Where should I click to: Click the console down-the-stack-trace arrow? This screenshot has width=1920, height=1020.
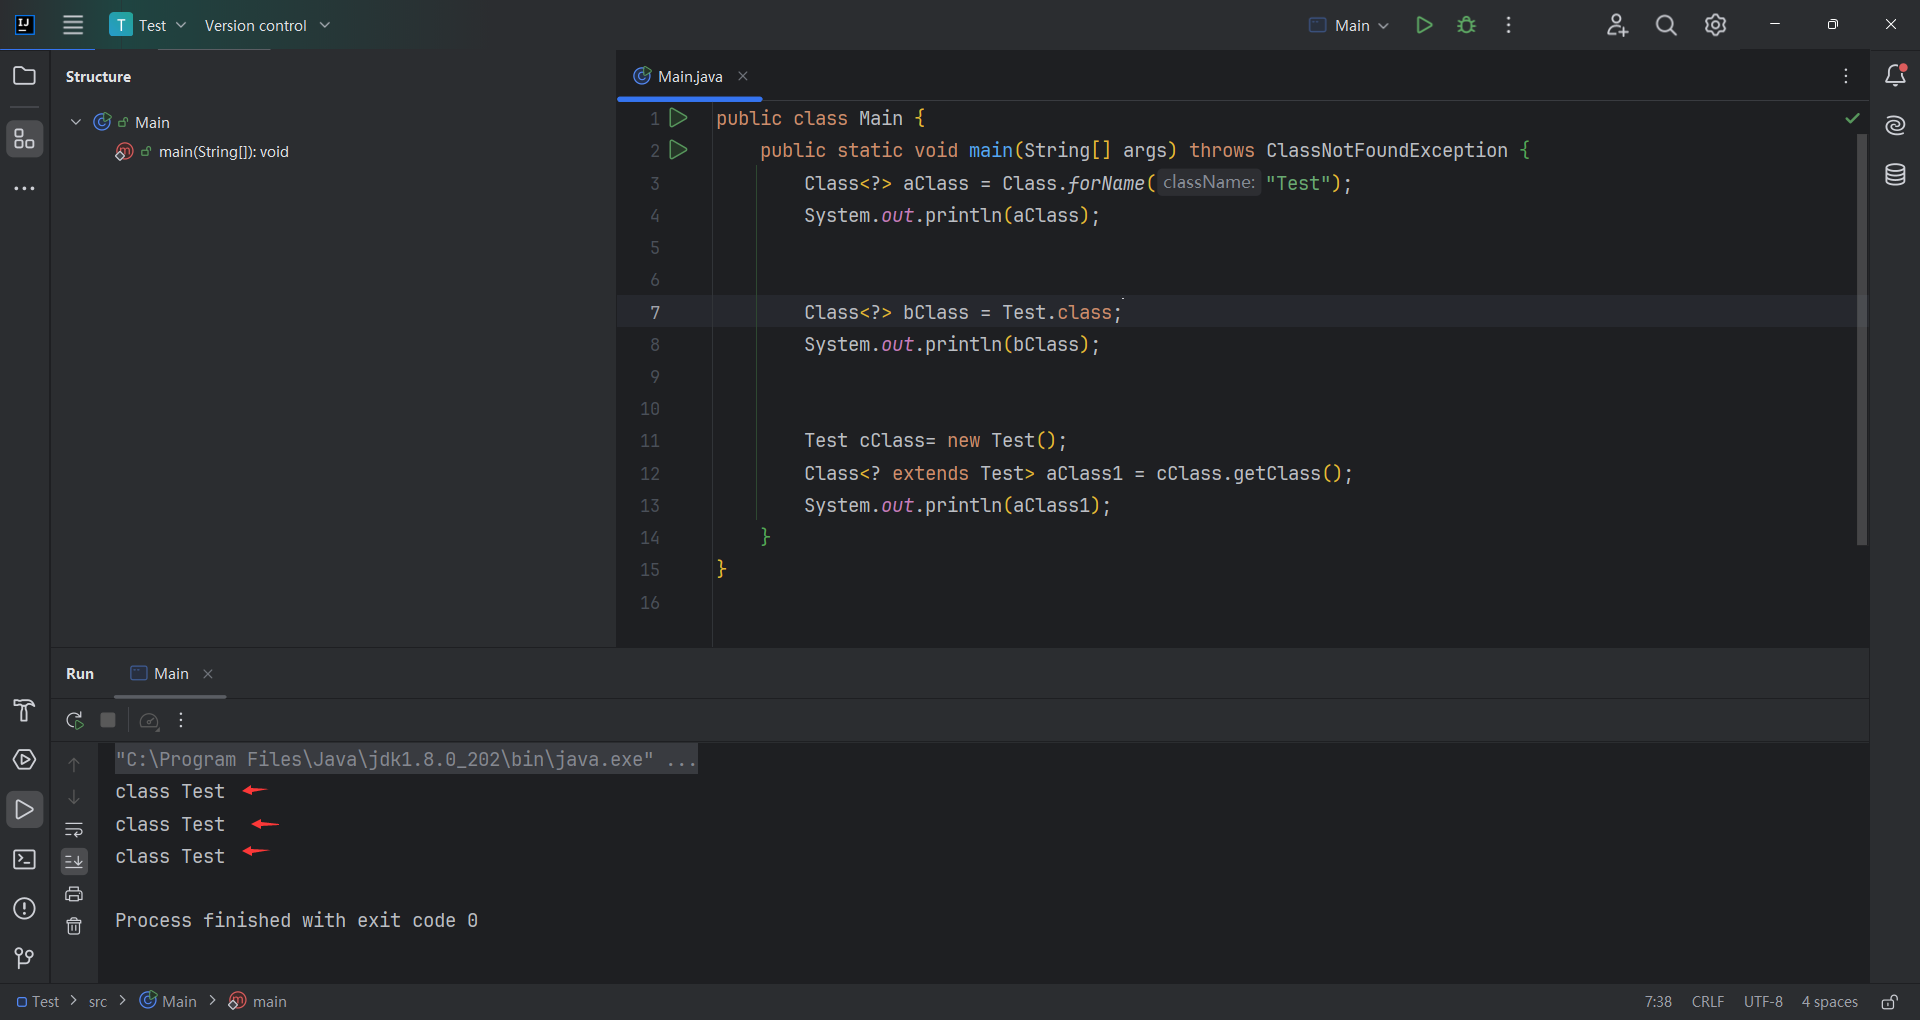click(x=74, y=797)
